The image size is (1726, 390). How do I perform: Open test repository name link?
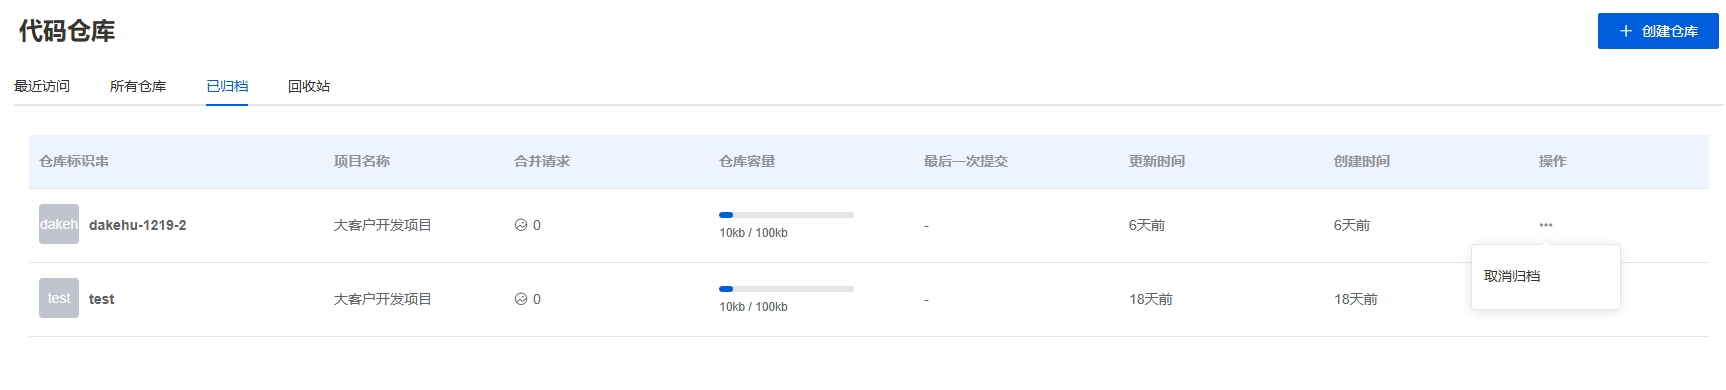click(102, 299)
